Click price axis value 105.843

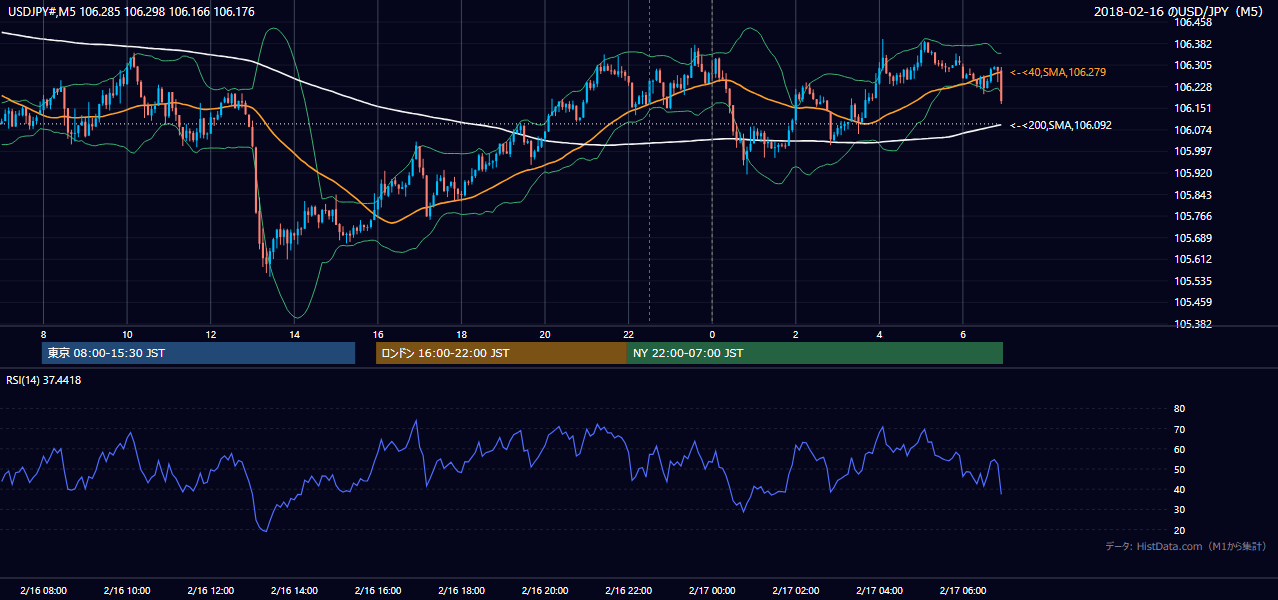point(1194,195)
